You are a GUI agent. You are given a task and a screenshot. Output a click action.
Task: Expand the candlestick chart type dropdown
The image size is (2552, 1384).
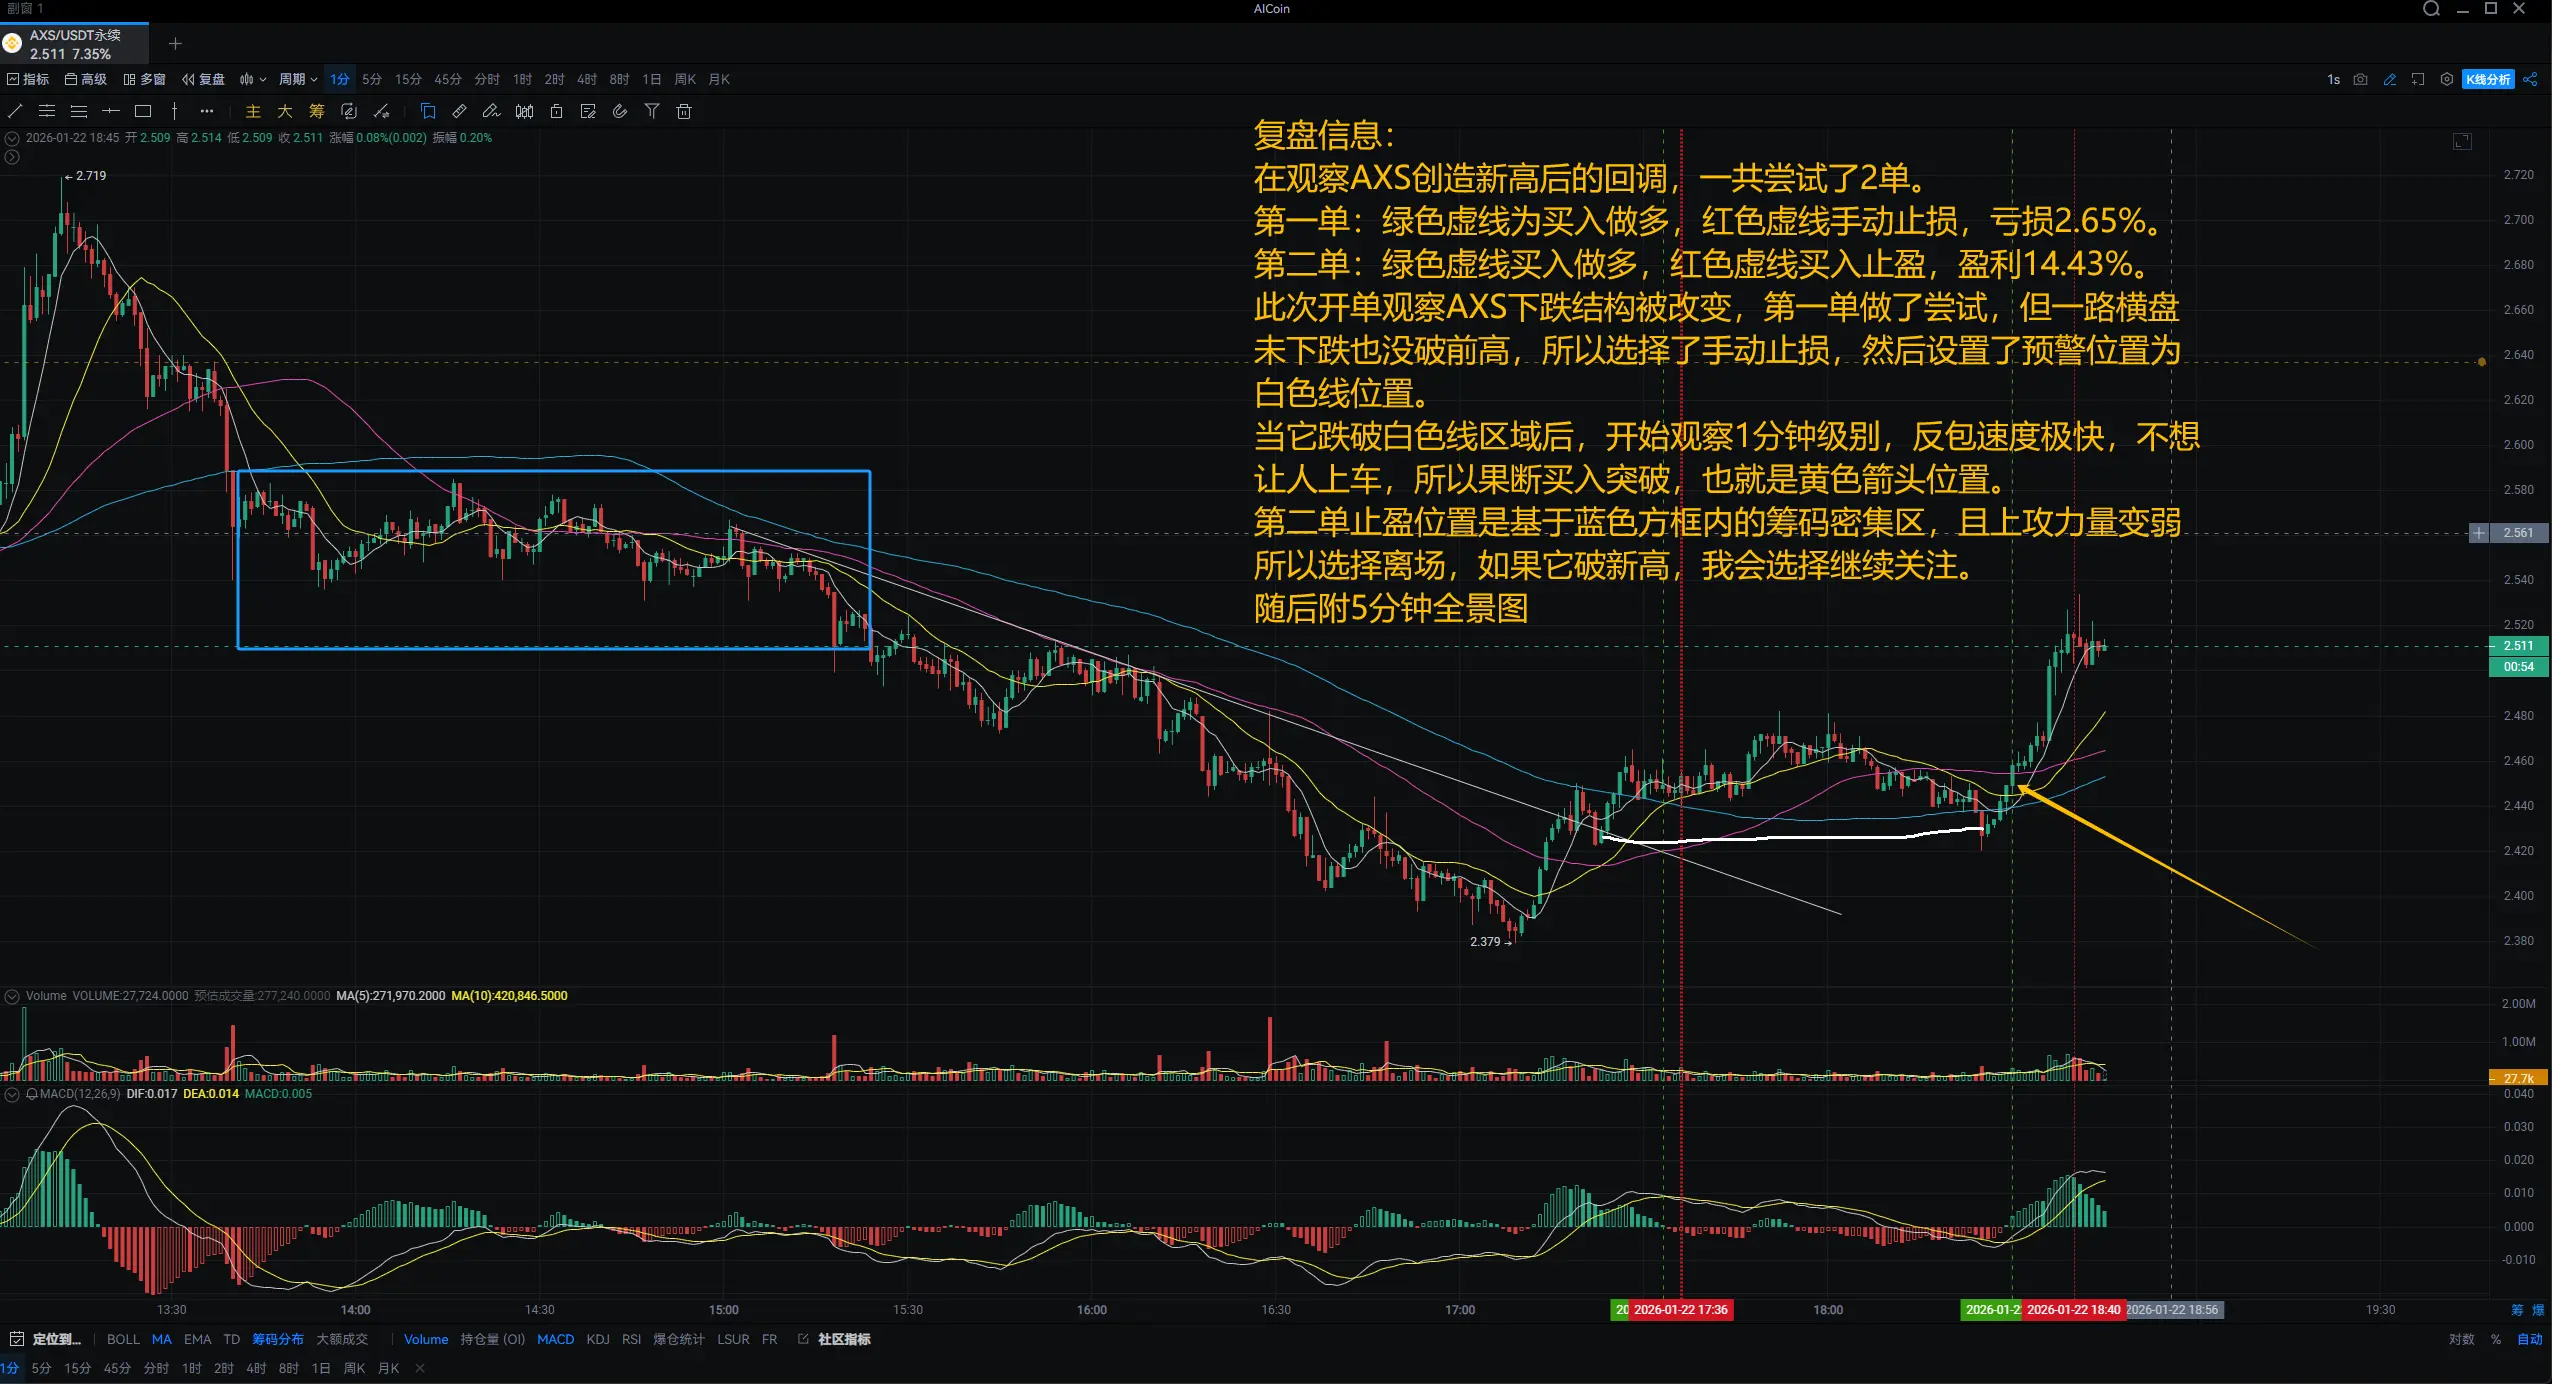253,79
